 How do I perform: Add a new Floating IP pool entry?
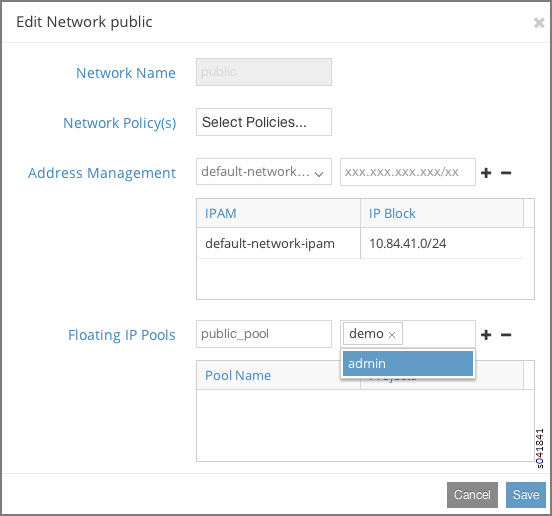click(486, 334)
